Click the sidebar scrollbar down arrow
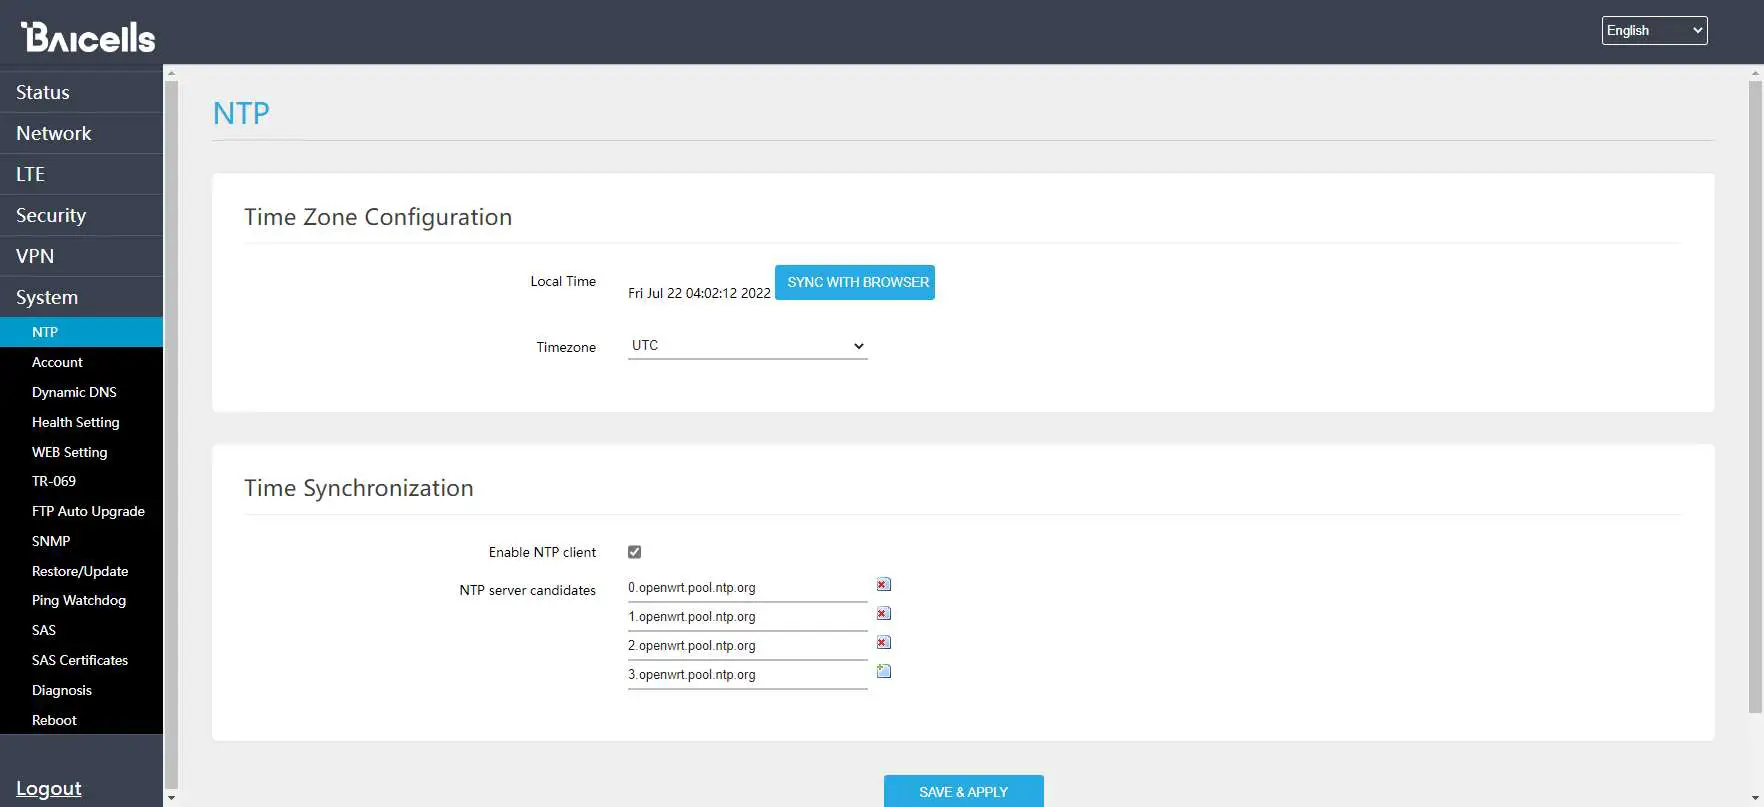 point(171,798)
